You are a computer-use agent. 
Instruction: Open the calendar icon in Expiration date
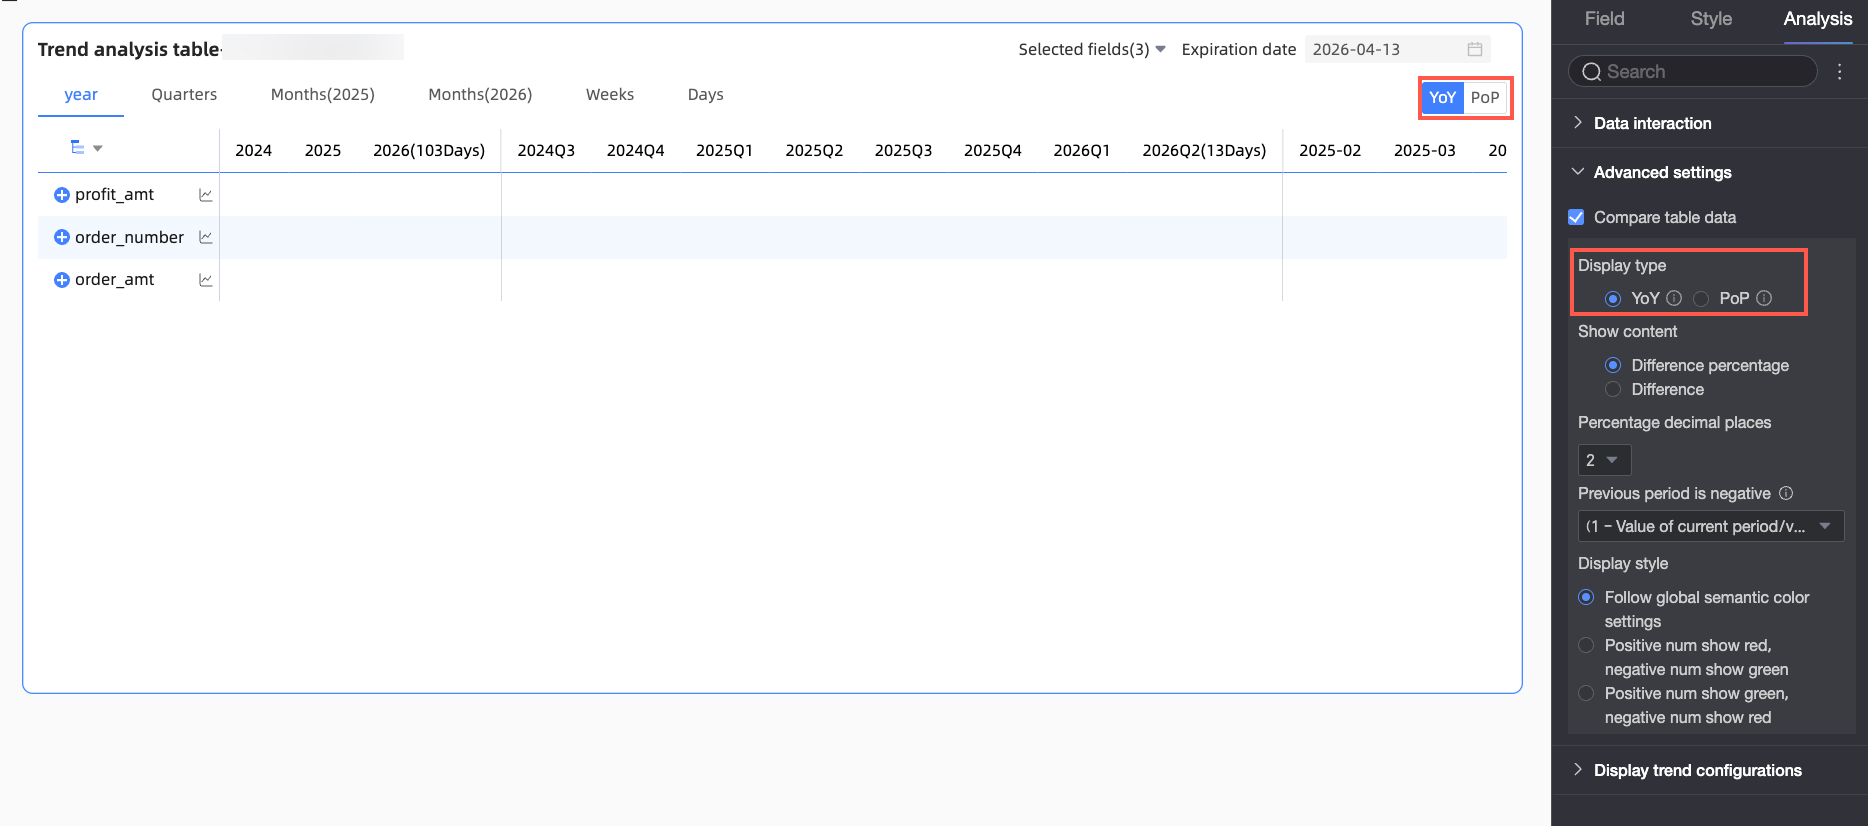click(1475, 49)
